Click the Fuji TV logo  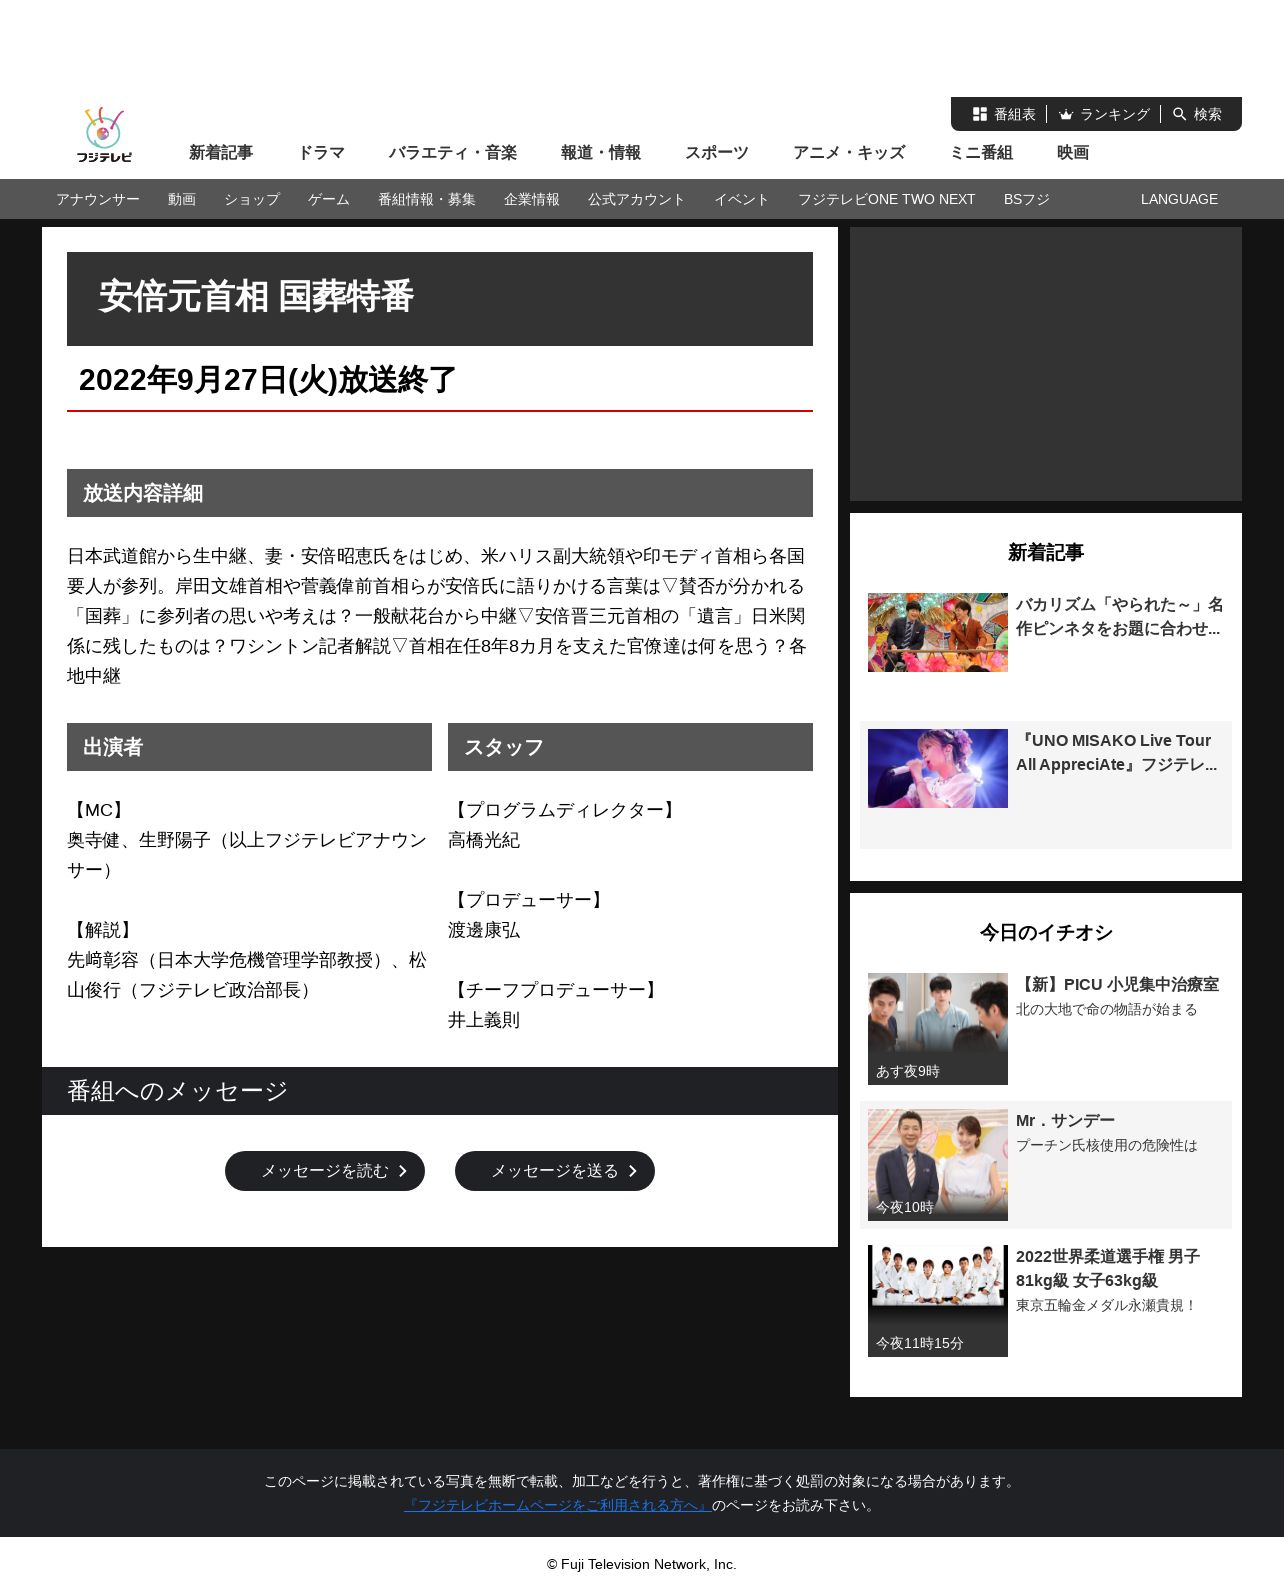coord(104,134)
